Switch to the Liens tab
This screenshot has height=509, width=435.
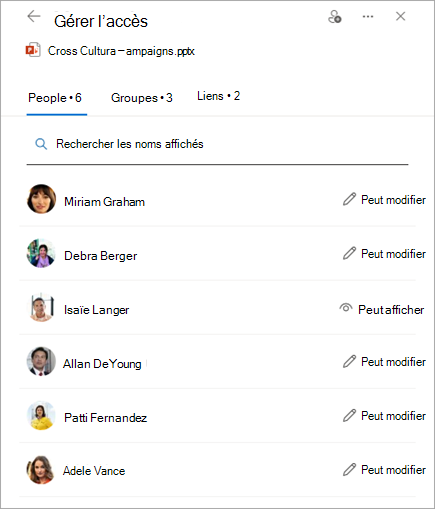click(x=218, y=96)
